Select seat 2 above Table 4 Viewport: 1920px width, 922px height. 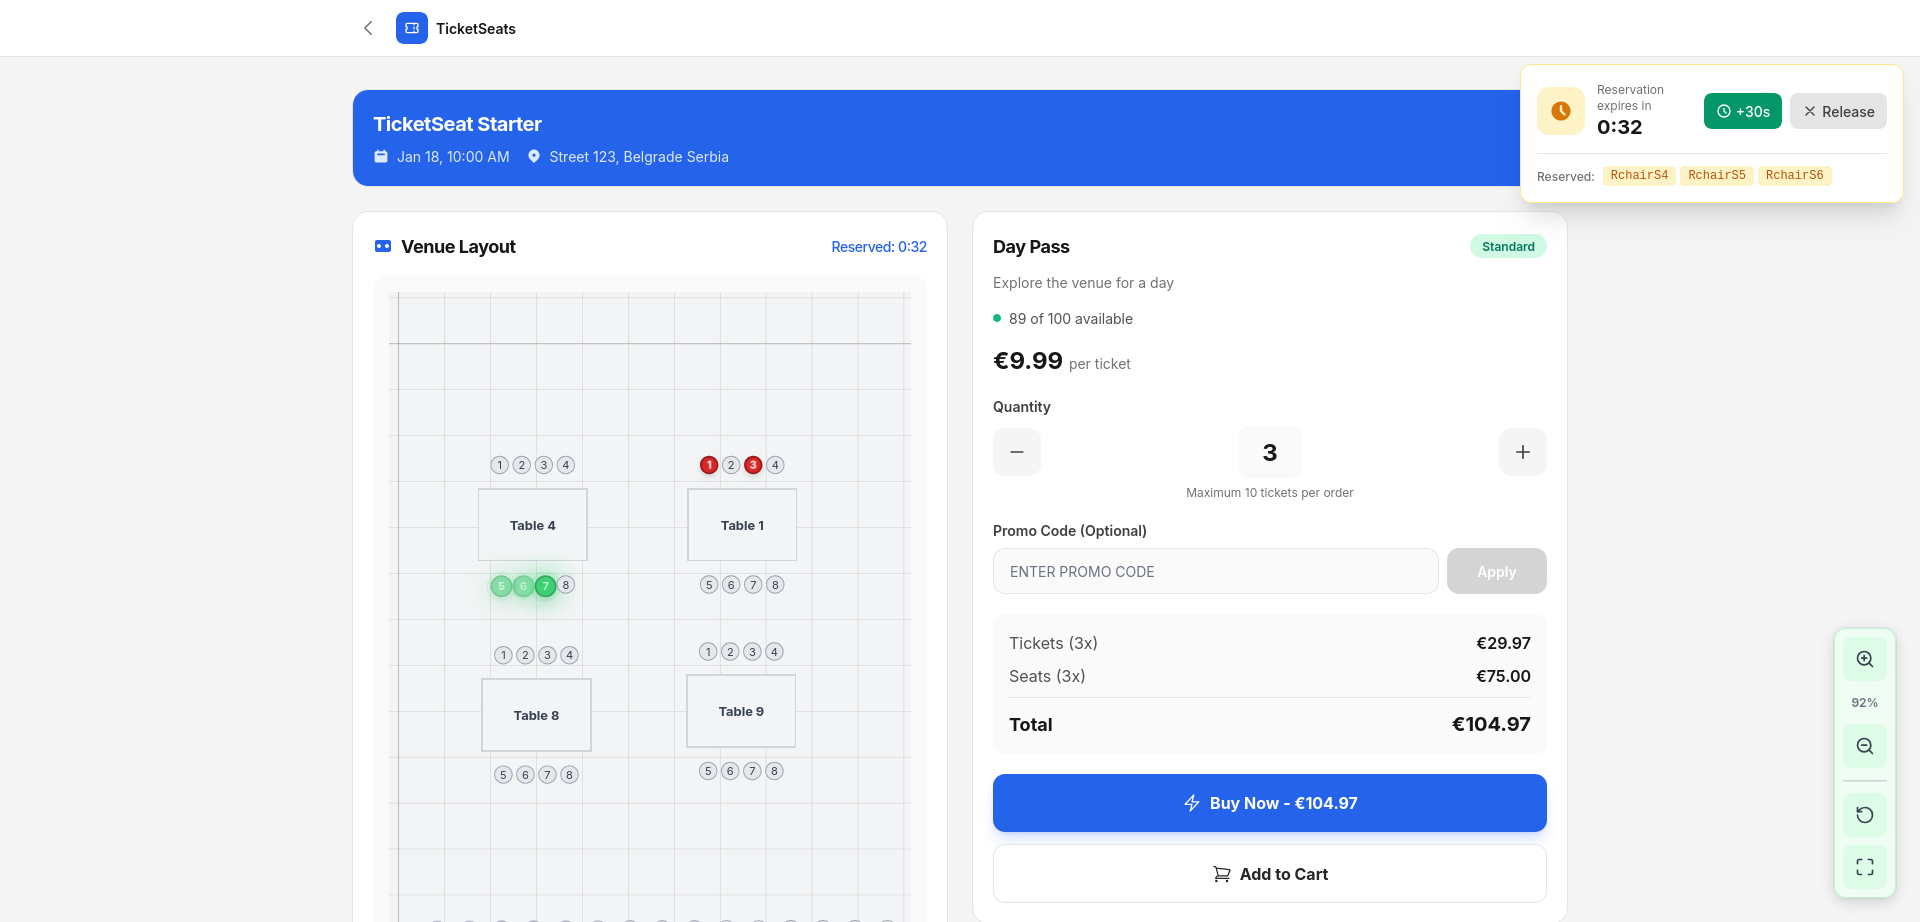point(522,465)
